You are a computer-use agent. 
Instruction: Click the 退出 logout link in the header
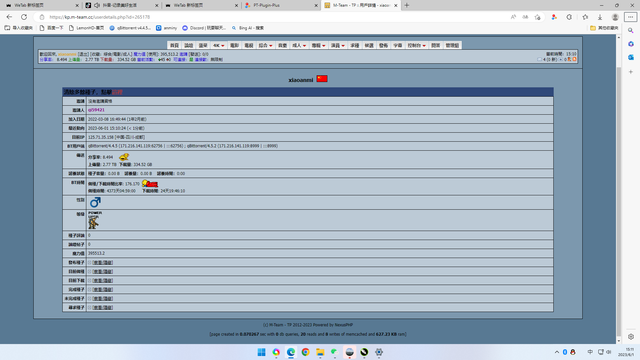83,54
